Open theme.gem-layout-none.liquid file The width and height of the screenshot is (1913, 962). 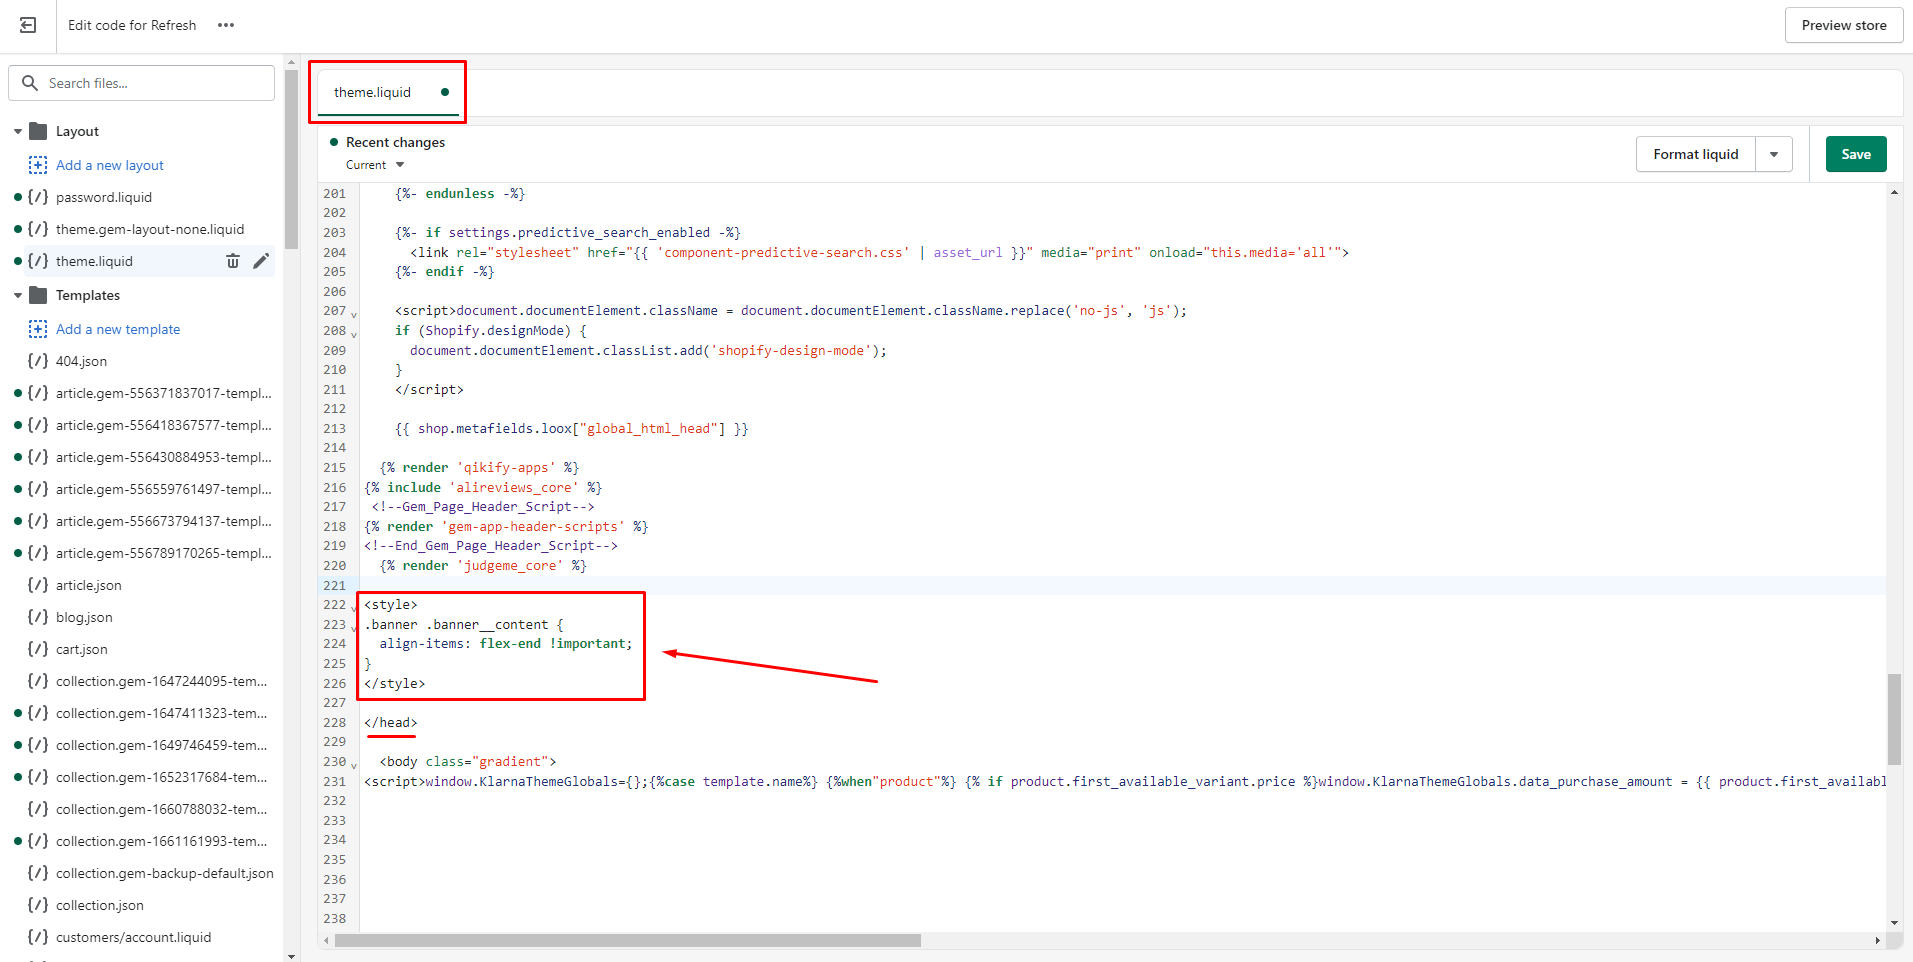click(x=150, y=229)
